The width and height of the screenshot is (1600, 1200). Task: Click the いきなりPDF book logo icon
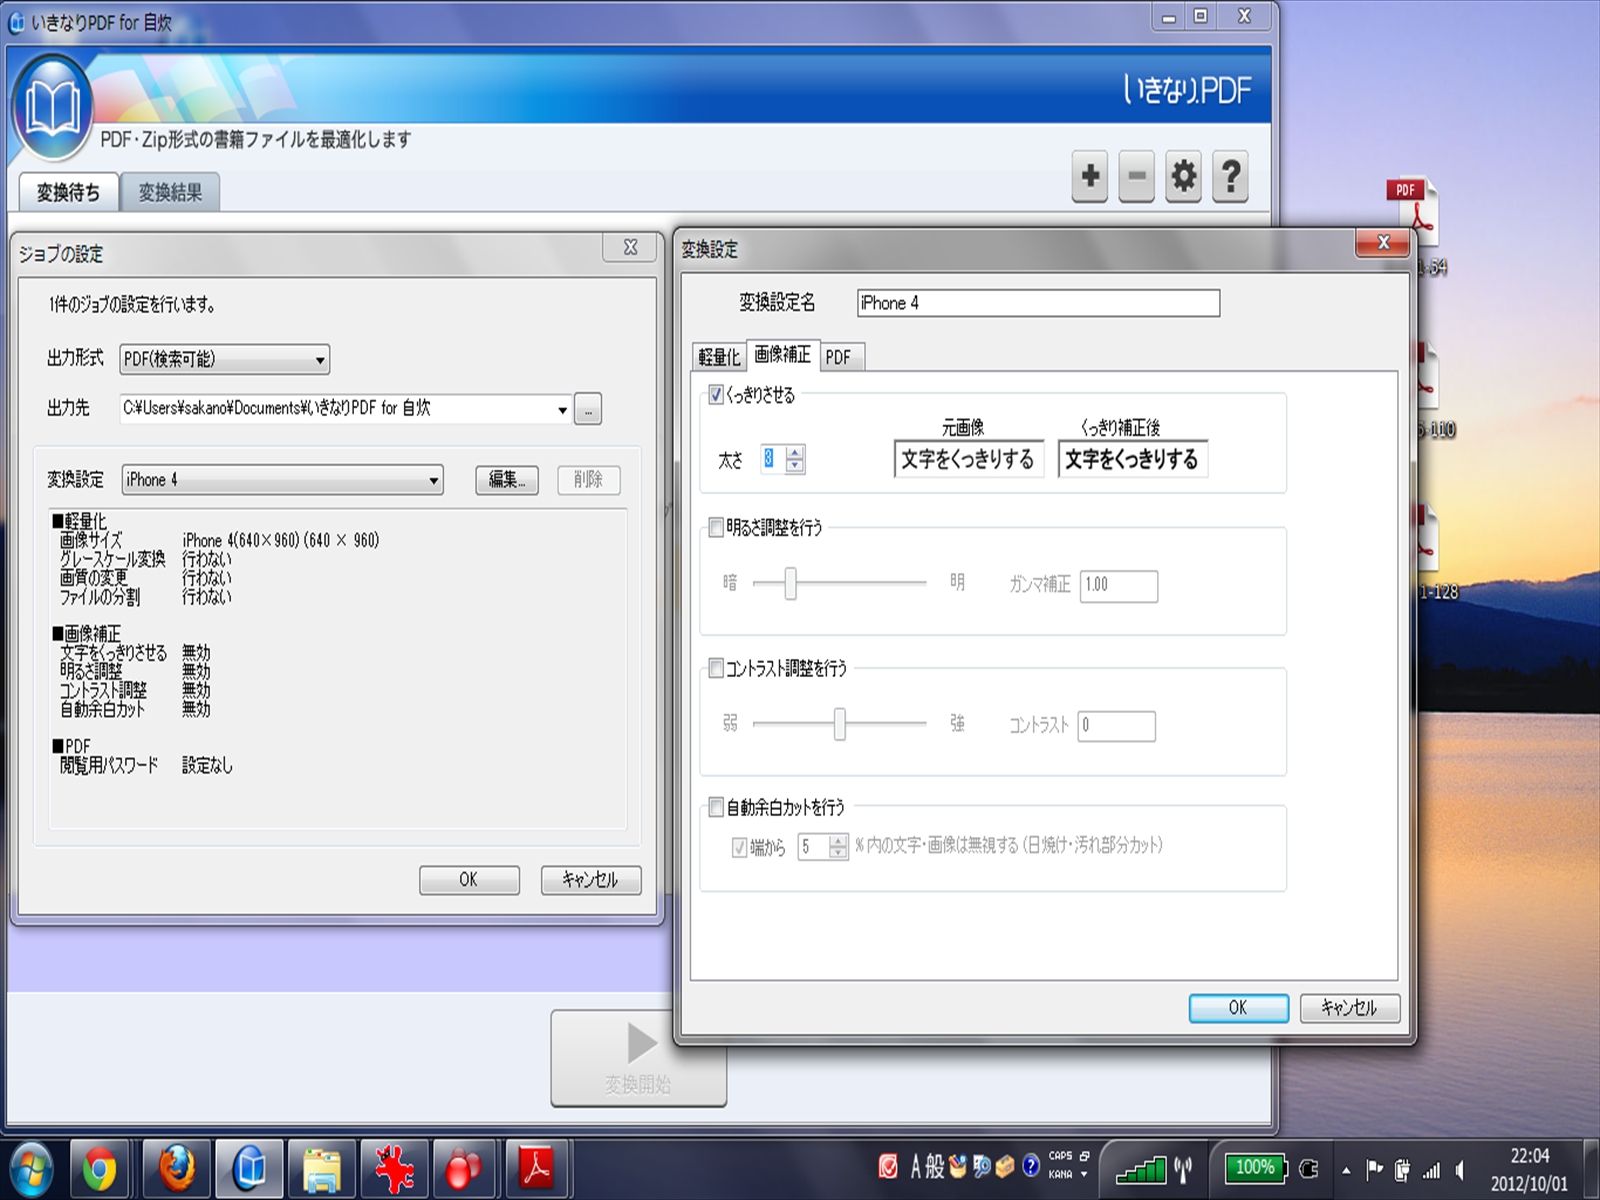[x=53, y=108]
